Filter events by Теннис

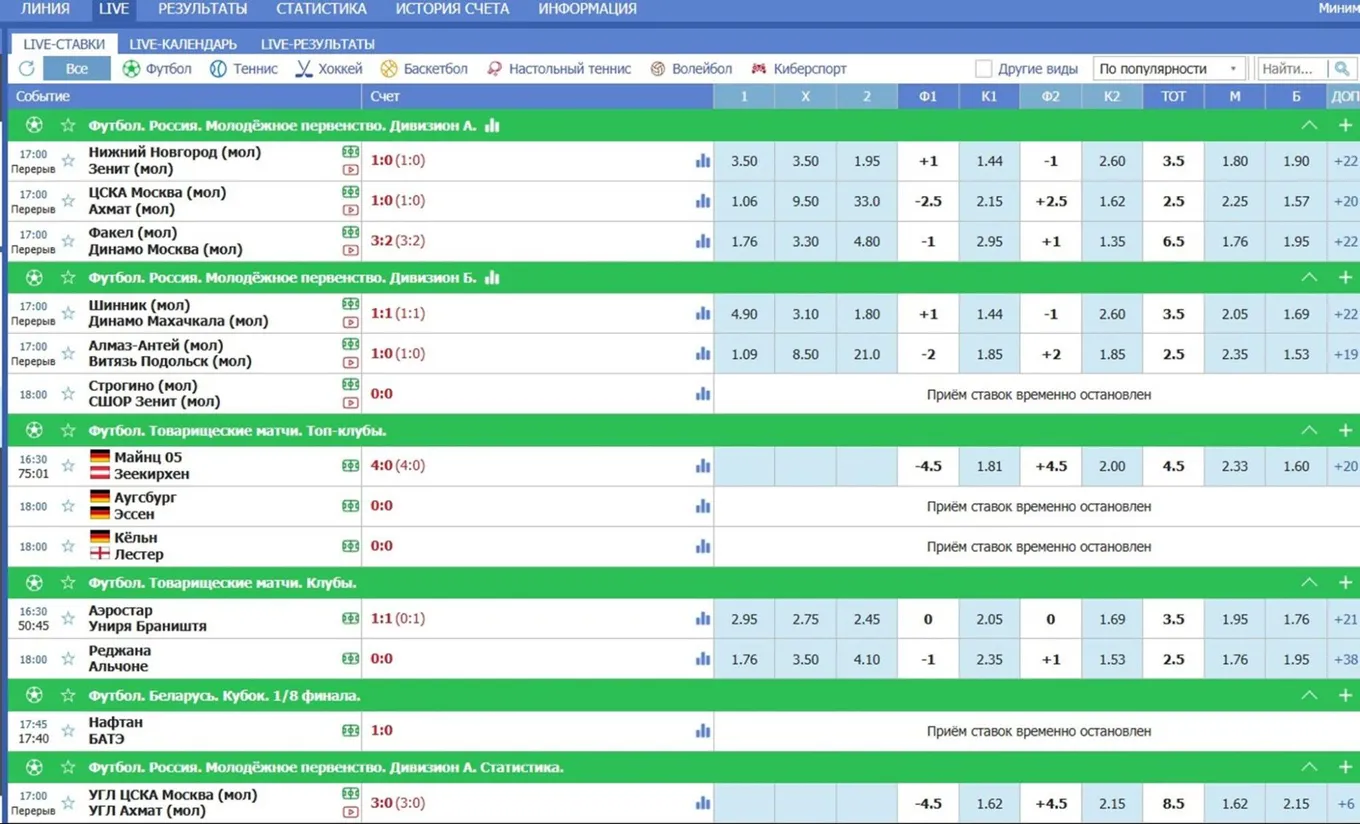244,69
